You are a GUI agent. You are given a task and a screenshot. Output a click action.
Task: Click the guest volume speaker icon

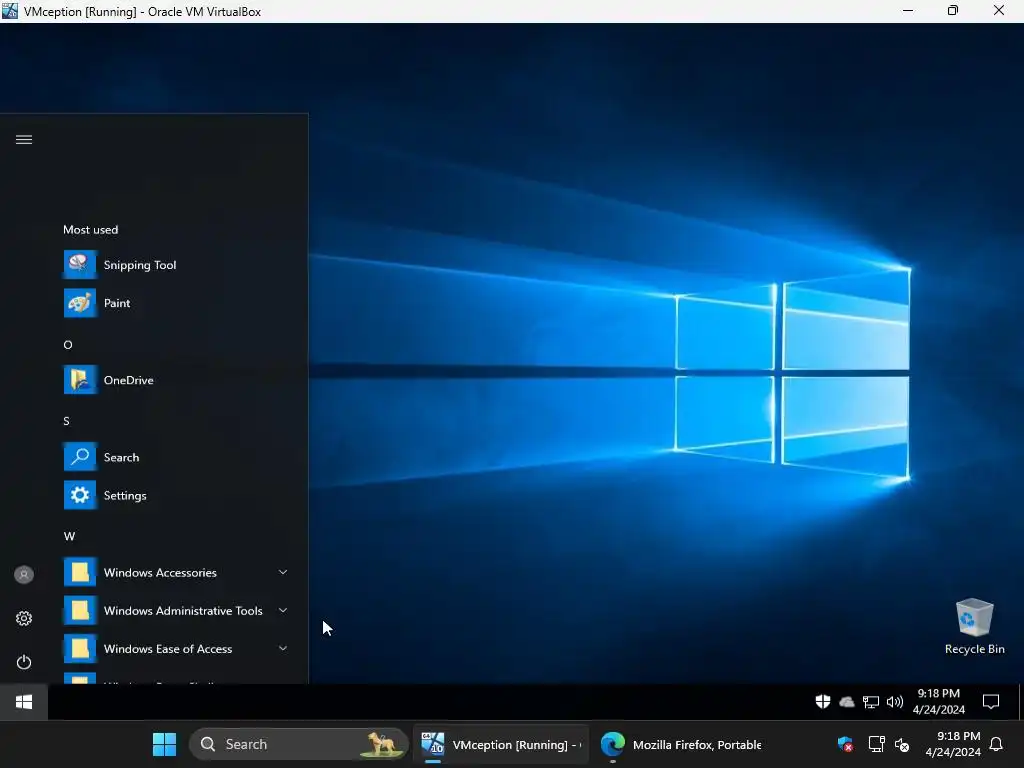[x=895, y=702]
